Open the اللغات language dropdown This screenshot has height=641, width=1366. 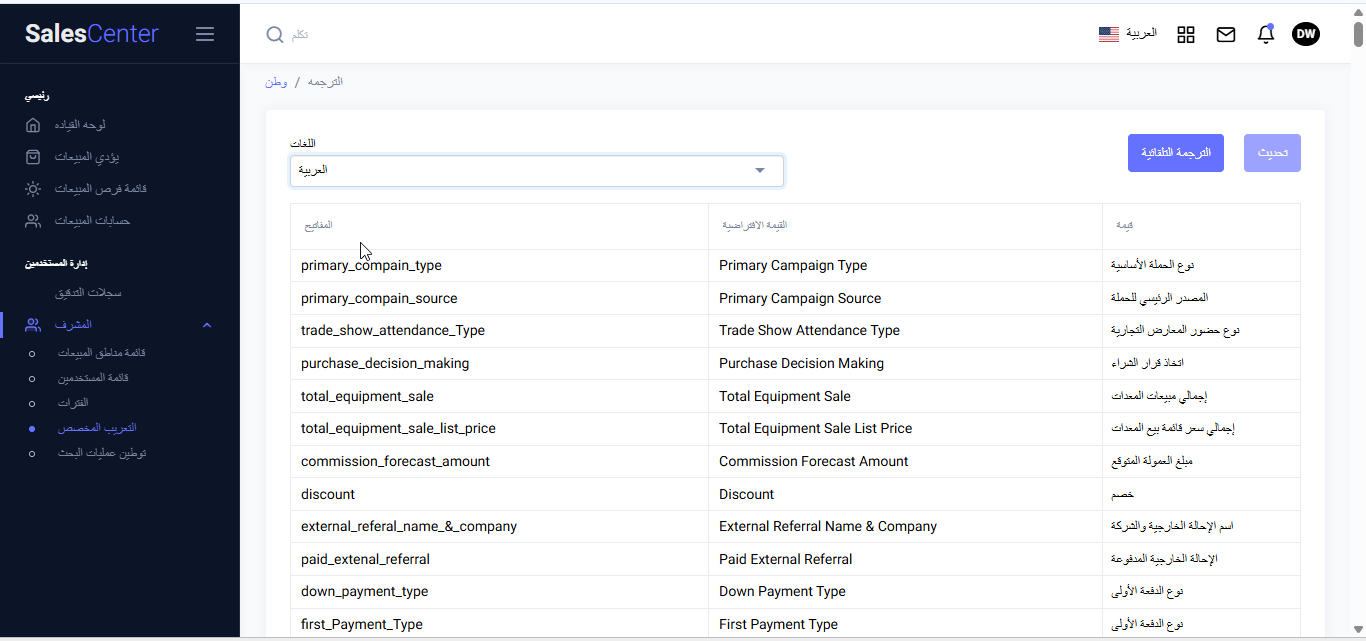coord(536,171)
